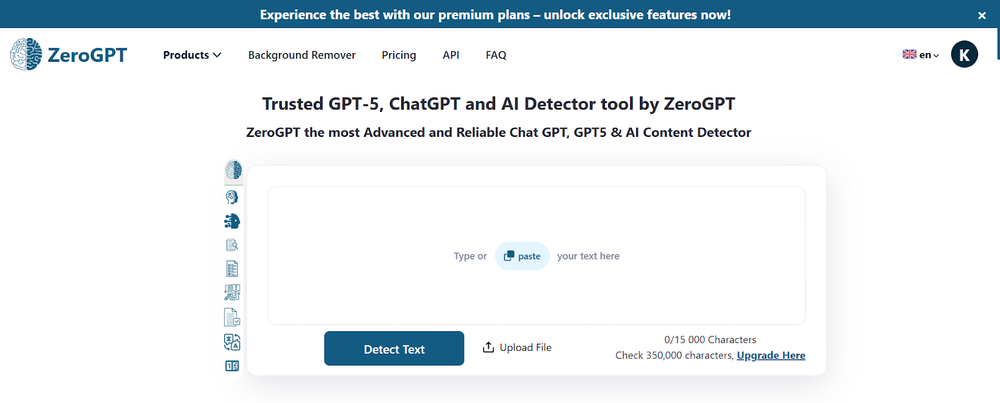This screenshot has height=403, width=1000.
Task: Open the document-with-magnifier sidebar tool
Action: [232, 245]
